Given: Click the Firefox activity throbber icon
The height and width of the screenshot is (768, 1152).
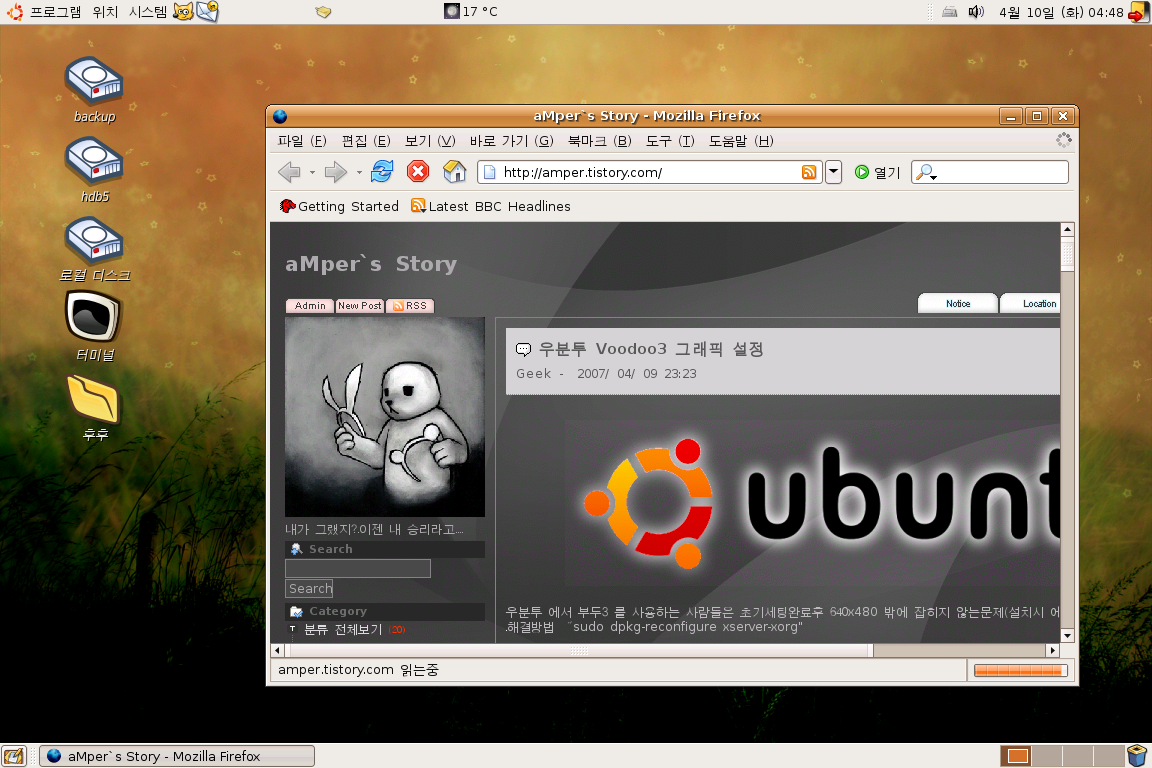Looking at the screenshot, I should [x=1064, y=140].
